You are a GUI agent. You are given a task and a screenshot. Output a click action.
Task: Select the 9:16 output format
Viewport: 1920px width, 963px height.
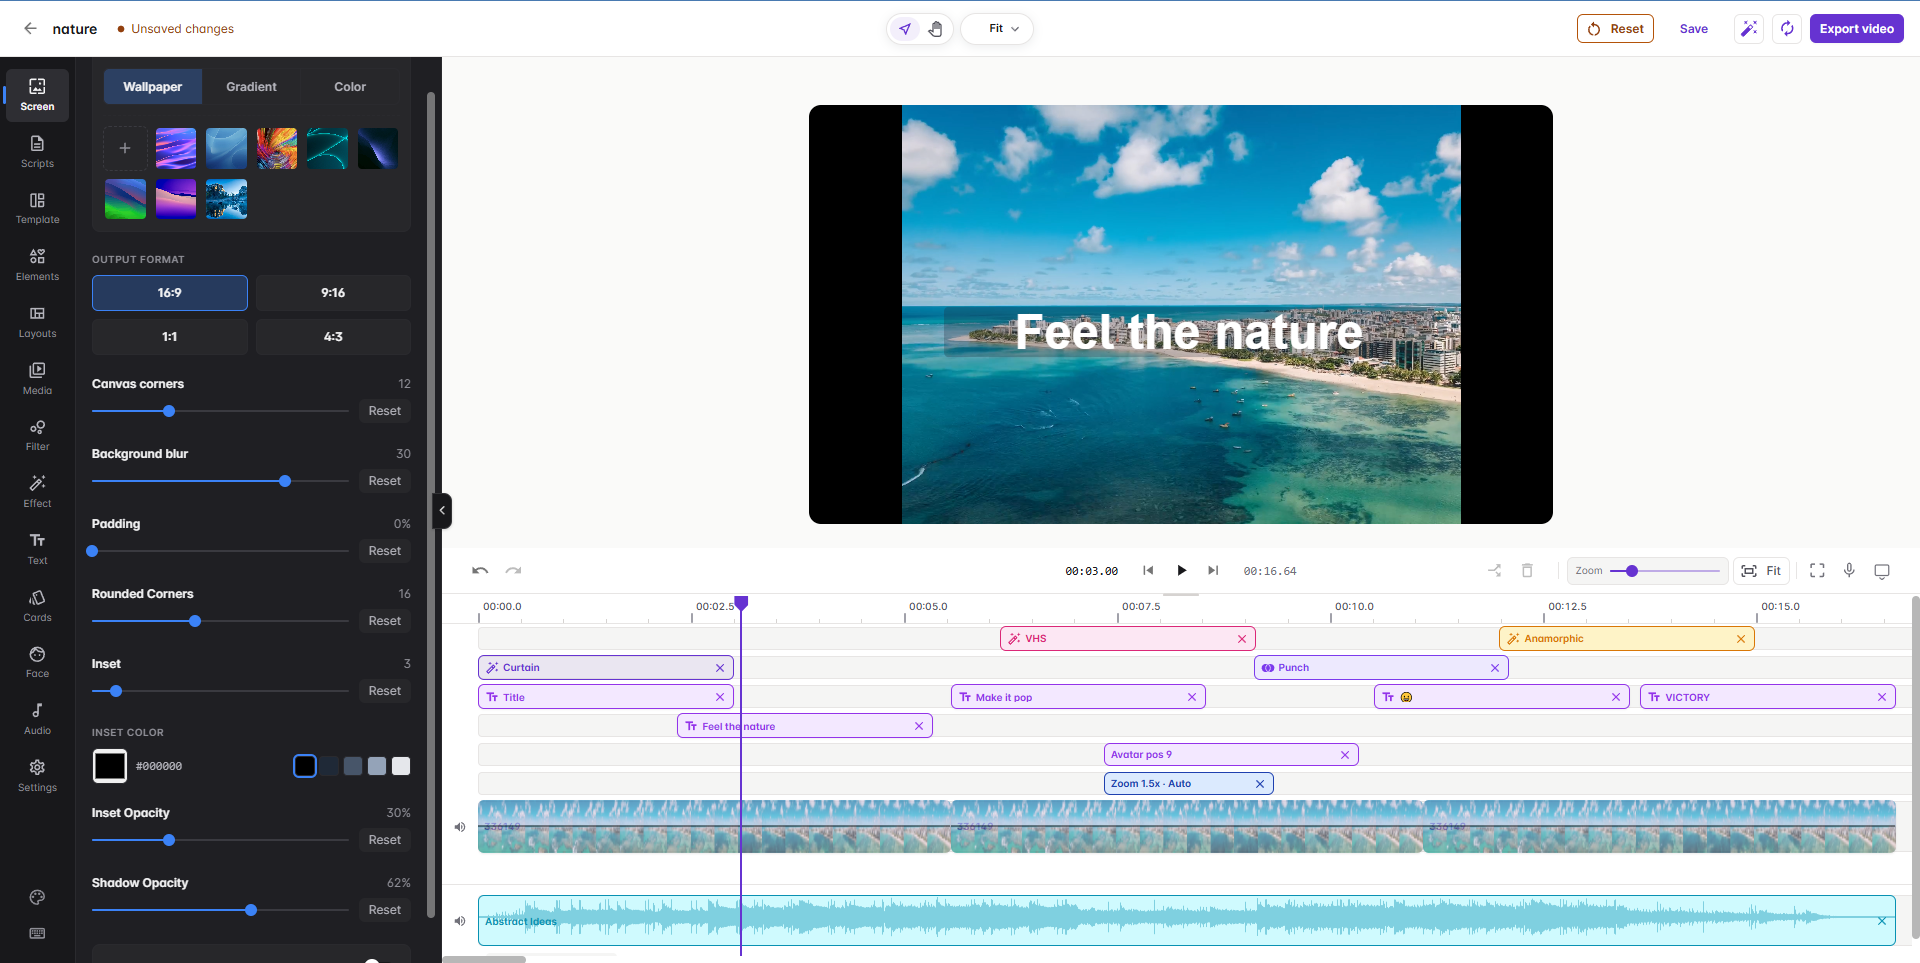pos(333,293)
